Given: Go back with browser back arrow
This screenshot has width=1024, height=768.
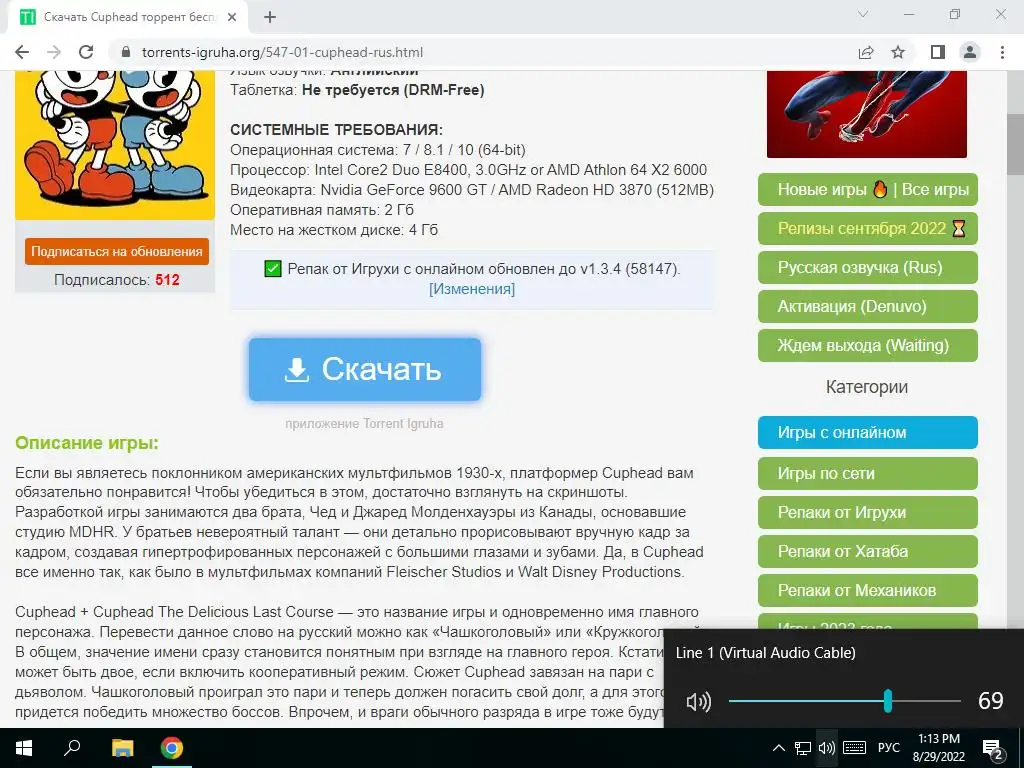Looking at the screenshot, I should tap(22, 52).
